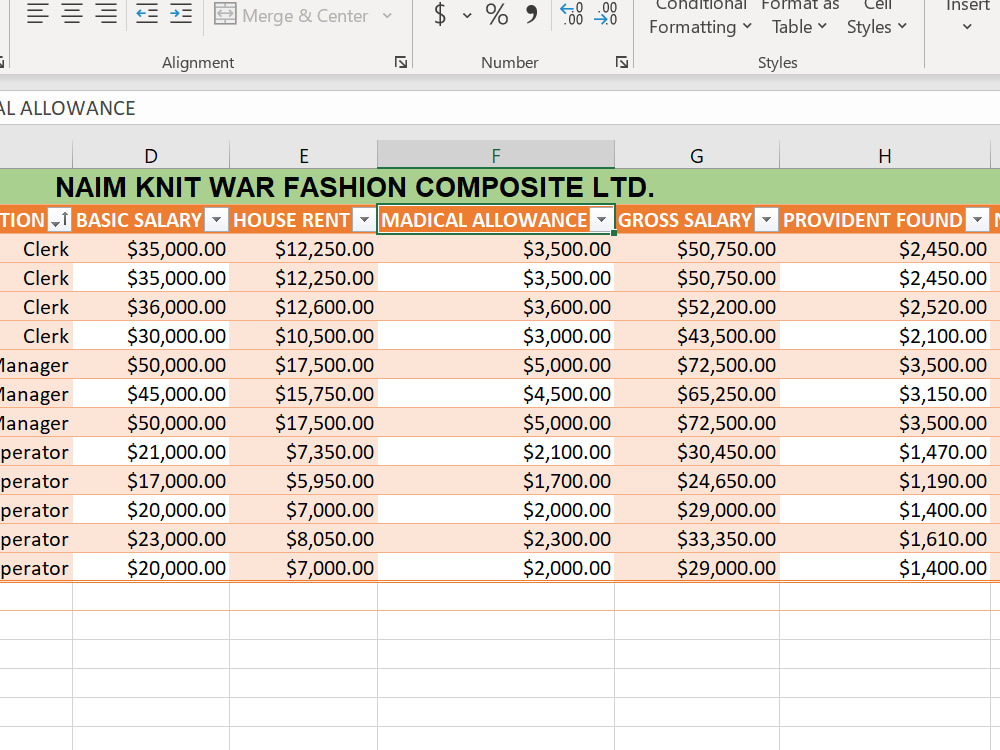Decrease Decimal places
Viewport: 1000px width, 750px height.
coord(605,14)
